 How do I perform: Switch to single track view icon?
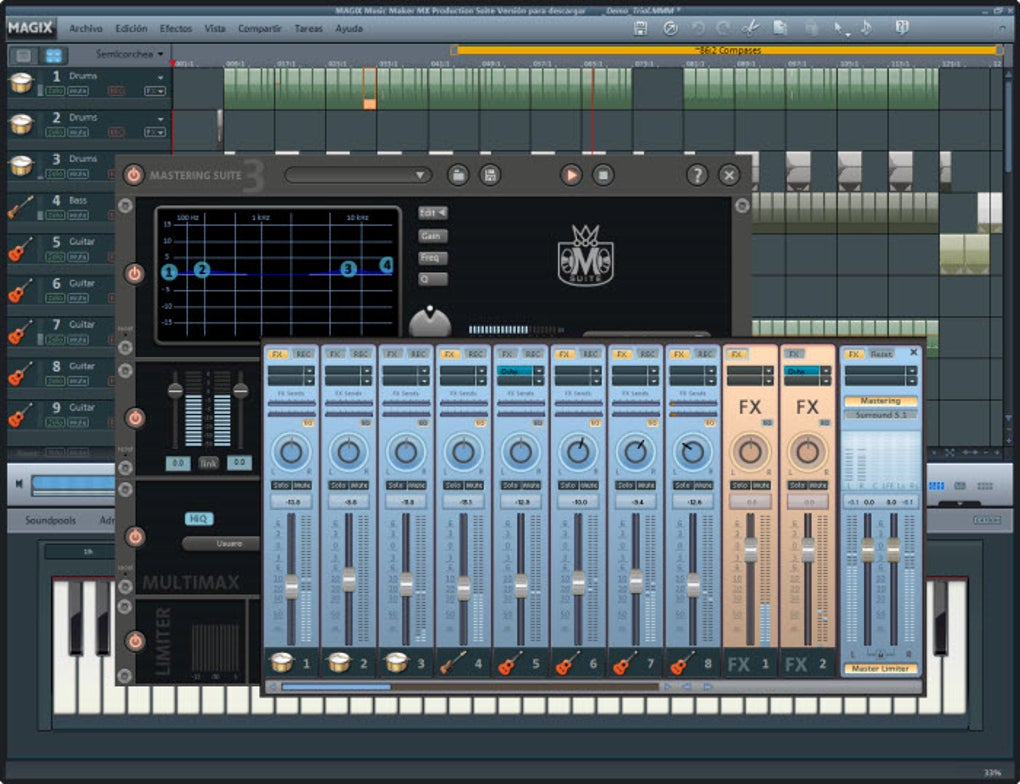click(x=23, y=55)
